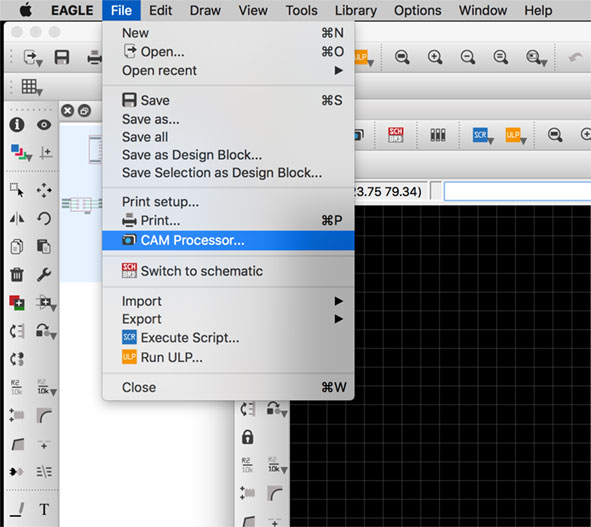Select the Line draw tool

tap(17, 510)
